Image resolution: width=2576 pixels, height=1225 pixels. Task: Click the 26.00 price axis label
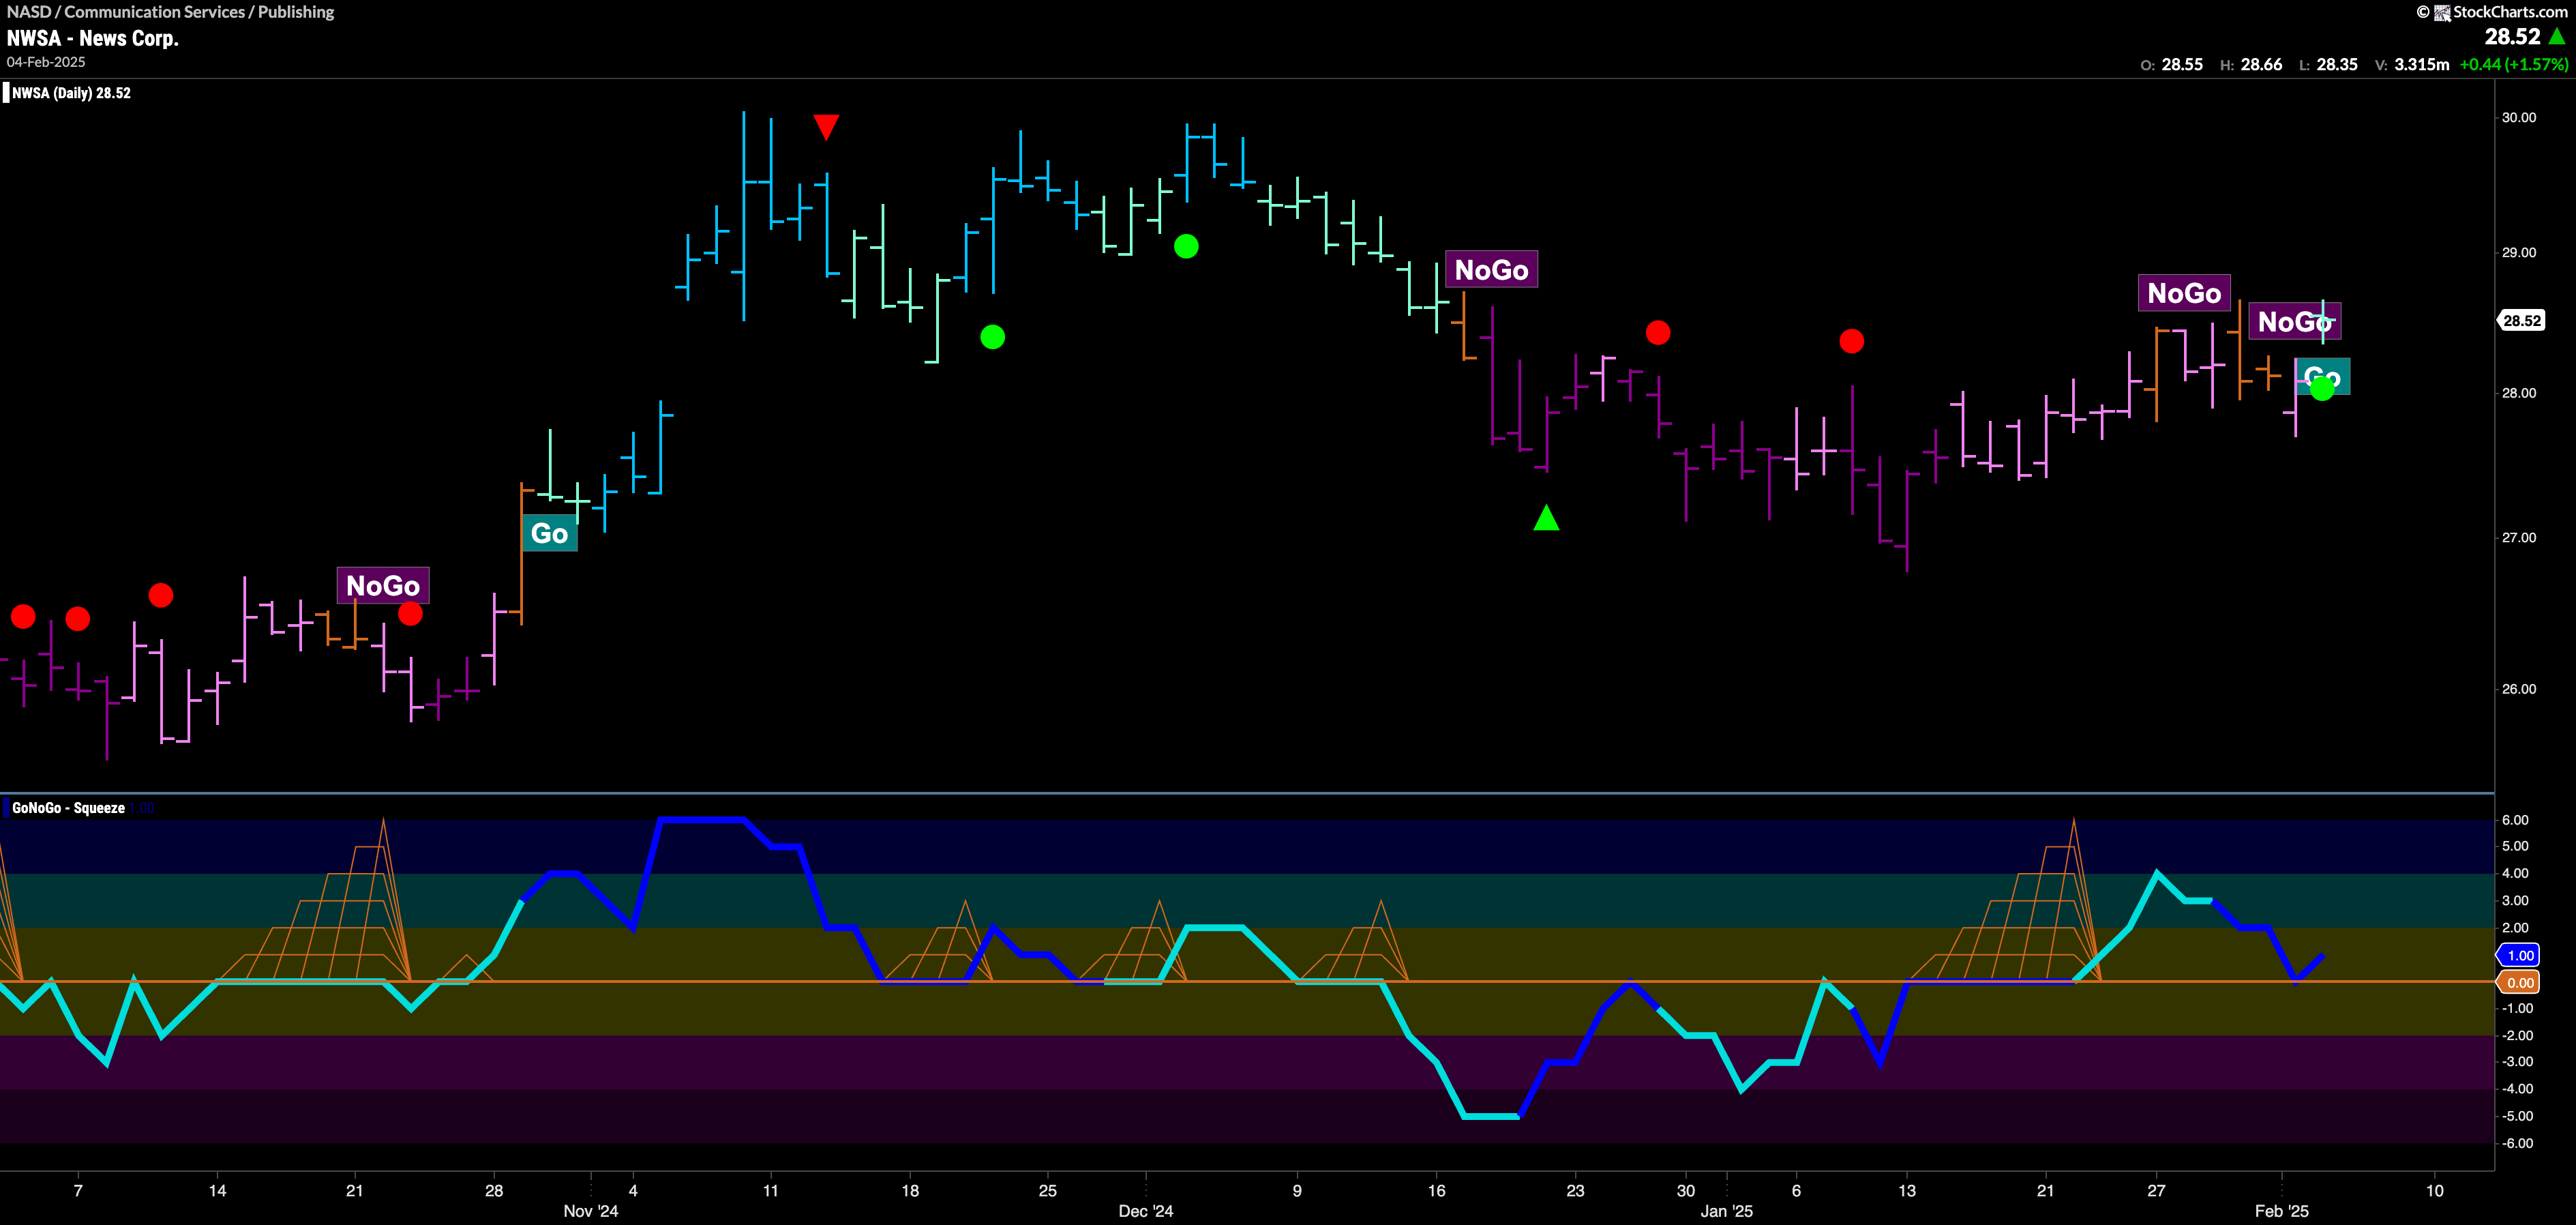click(2519, 688)
